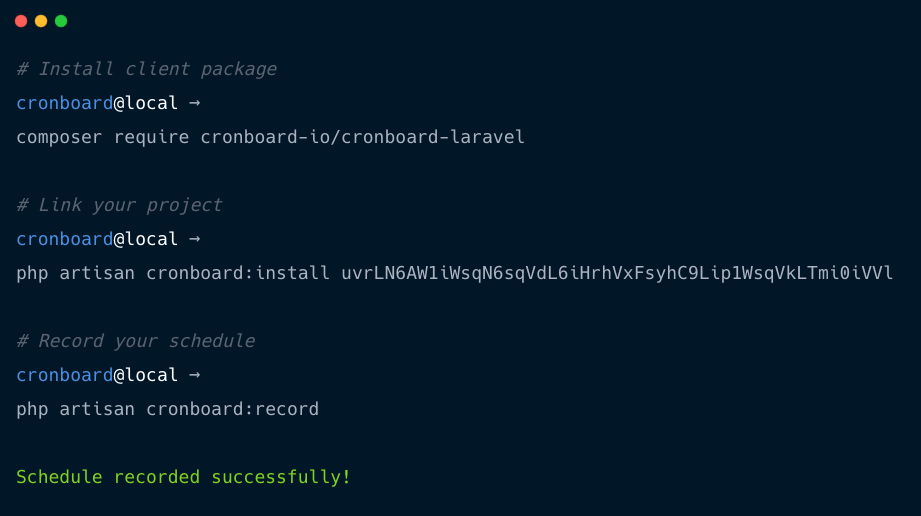Viewport: 921px width, 516px height.
Task: Click the prompt arrow below the Record comment
Action: point(194,375)
